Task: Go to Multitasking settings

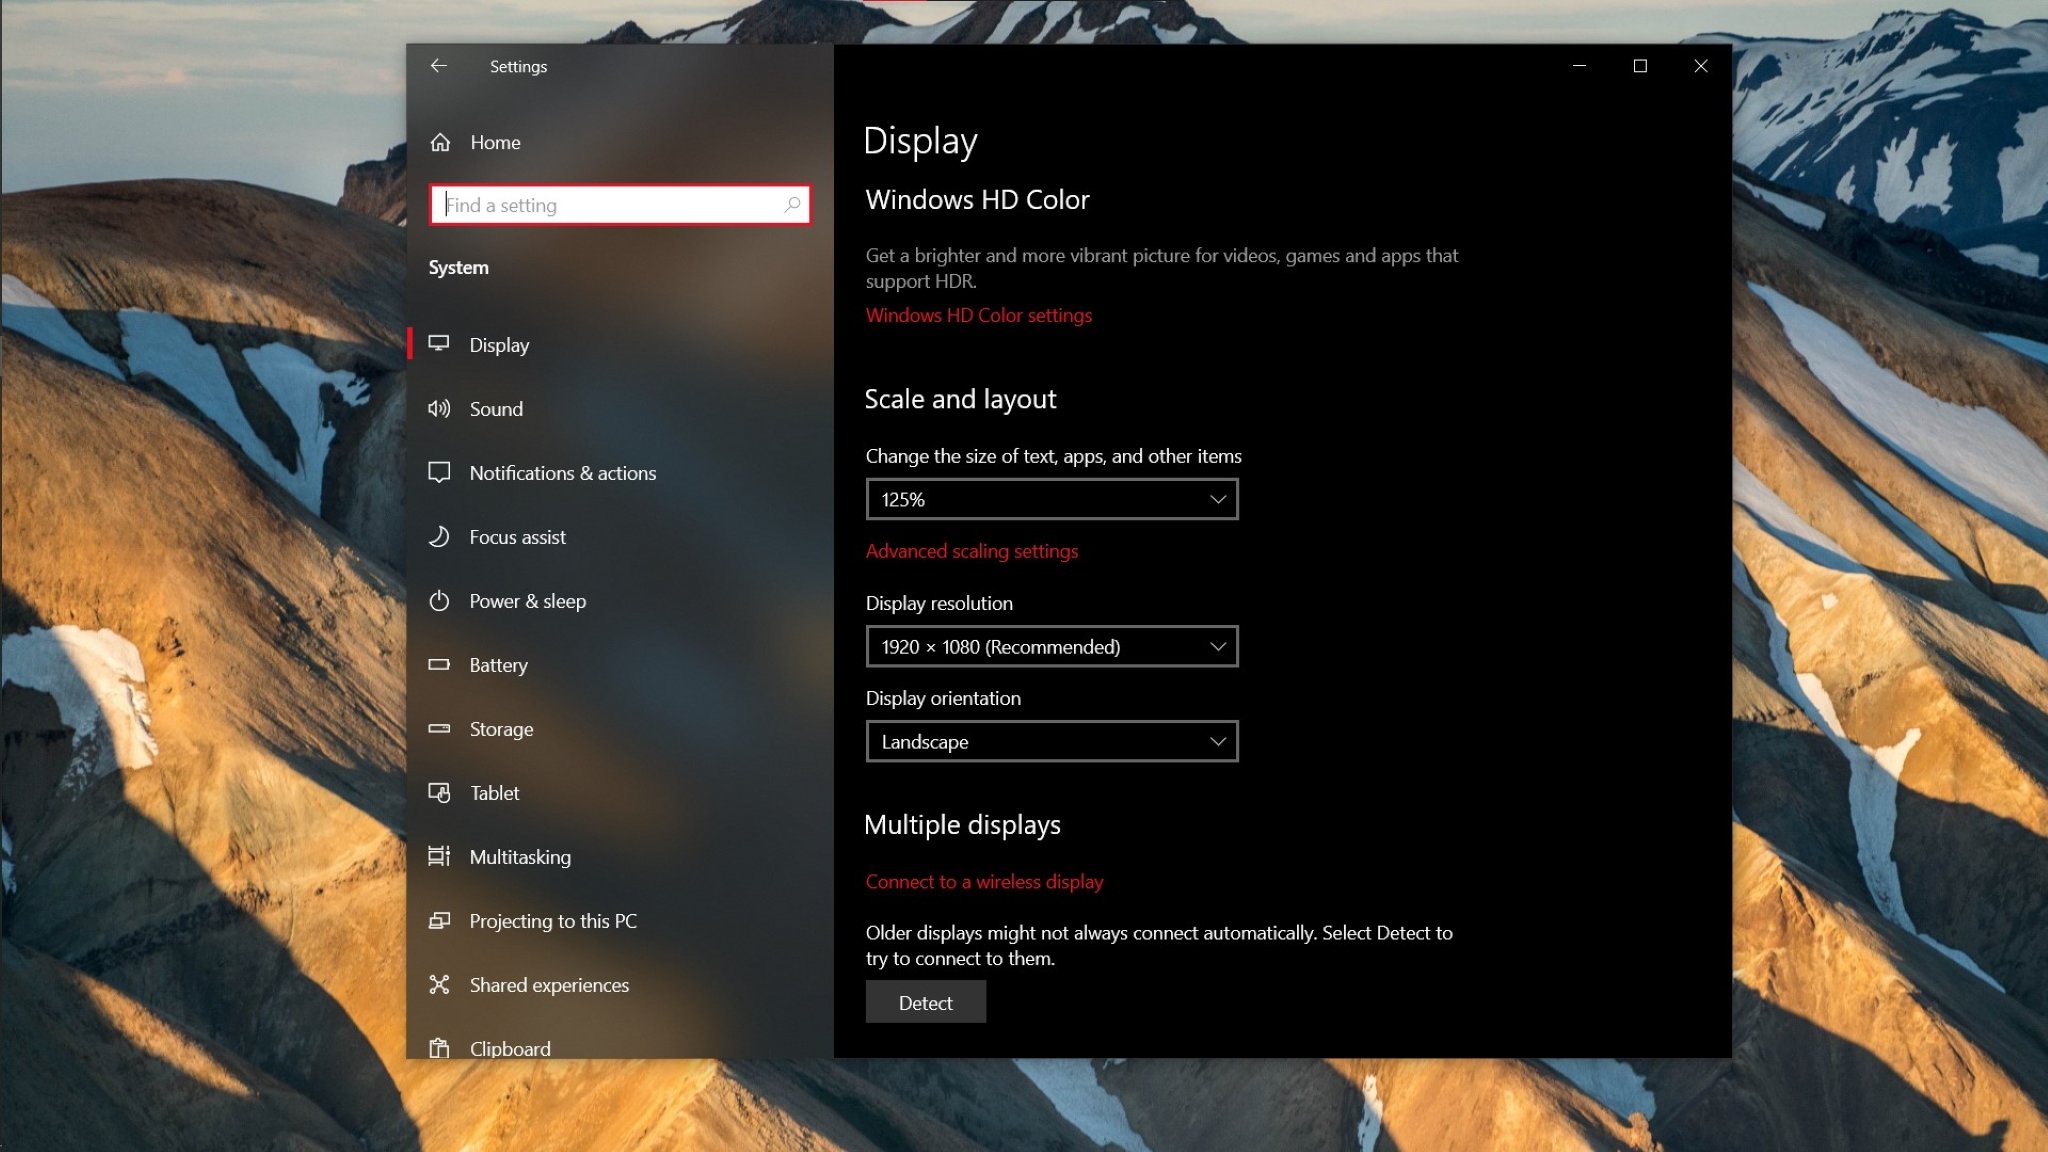Action: tap(520, 857)
